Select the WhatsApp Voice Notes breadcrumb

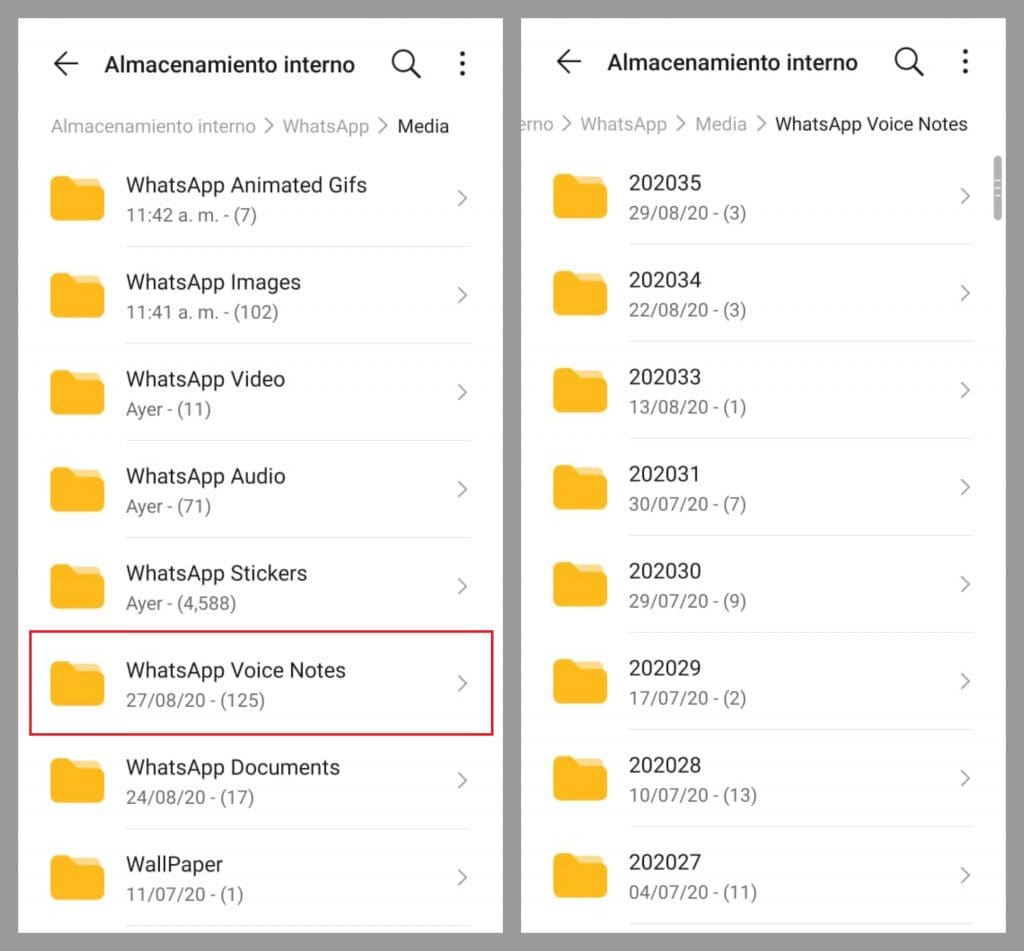871,124
